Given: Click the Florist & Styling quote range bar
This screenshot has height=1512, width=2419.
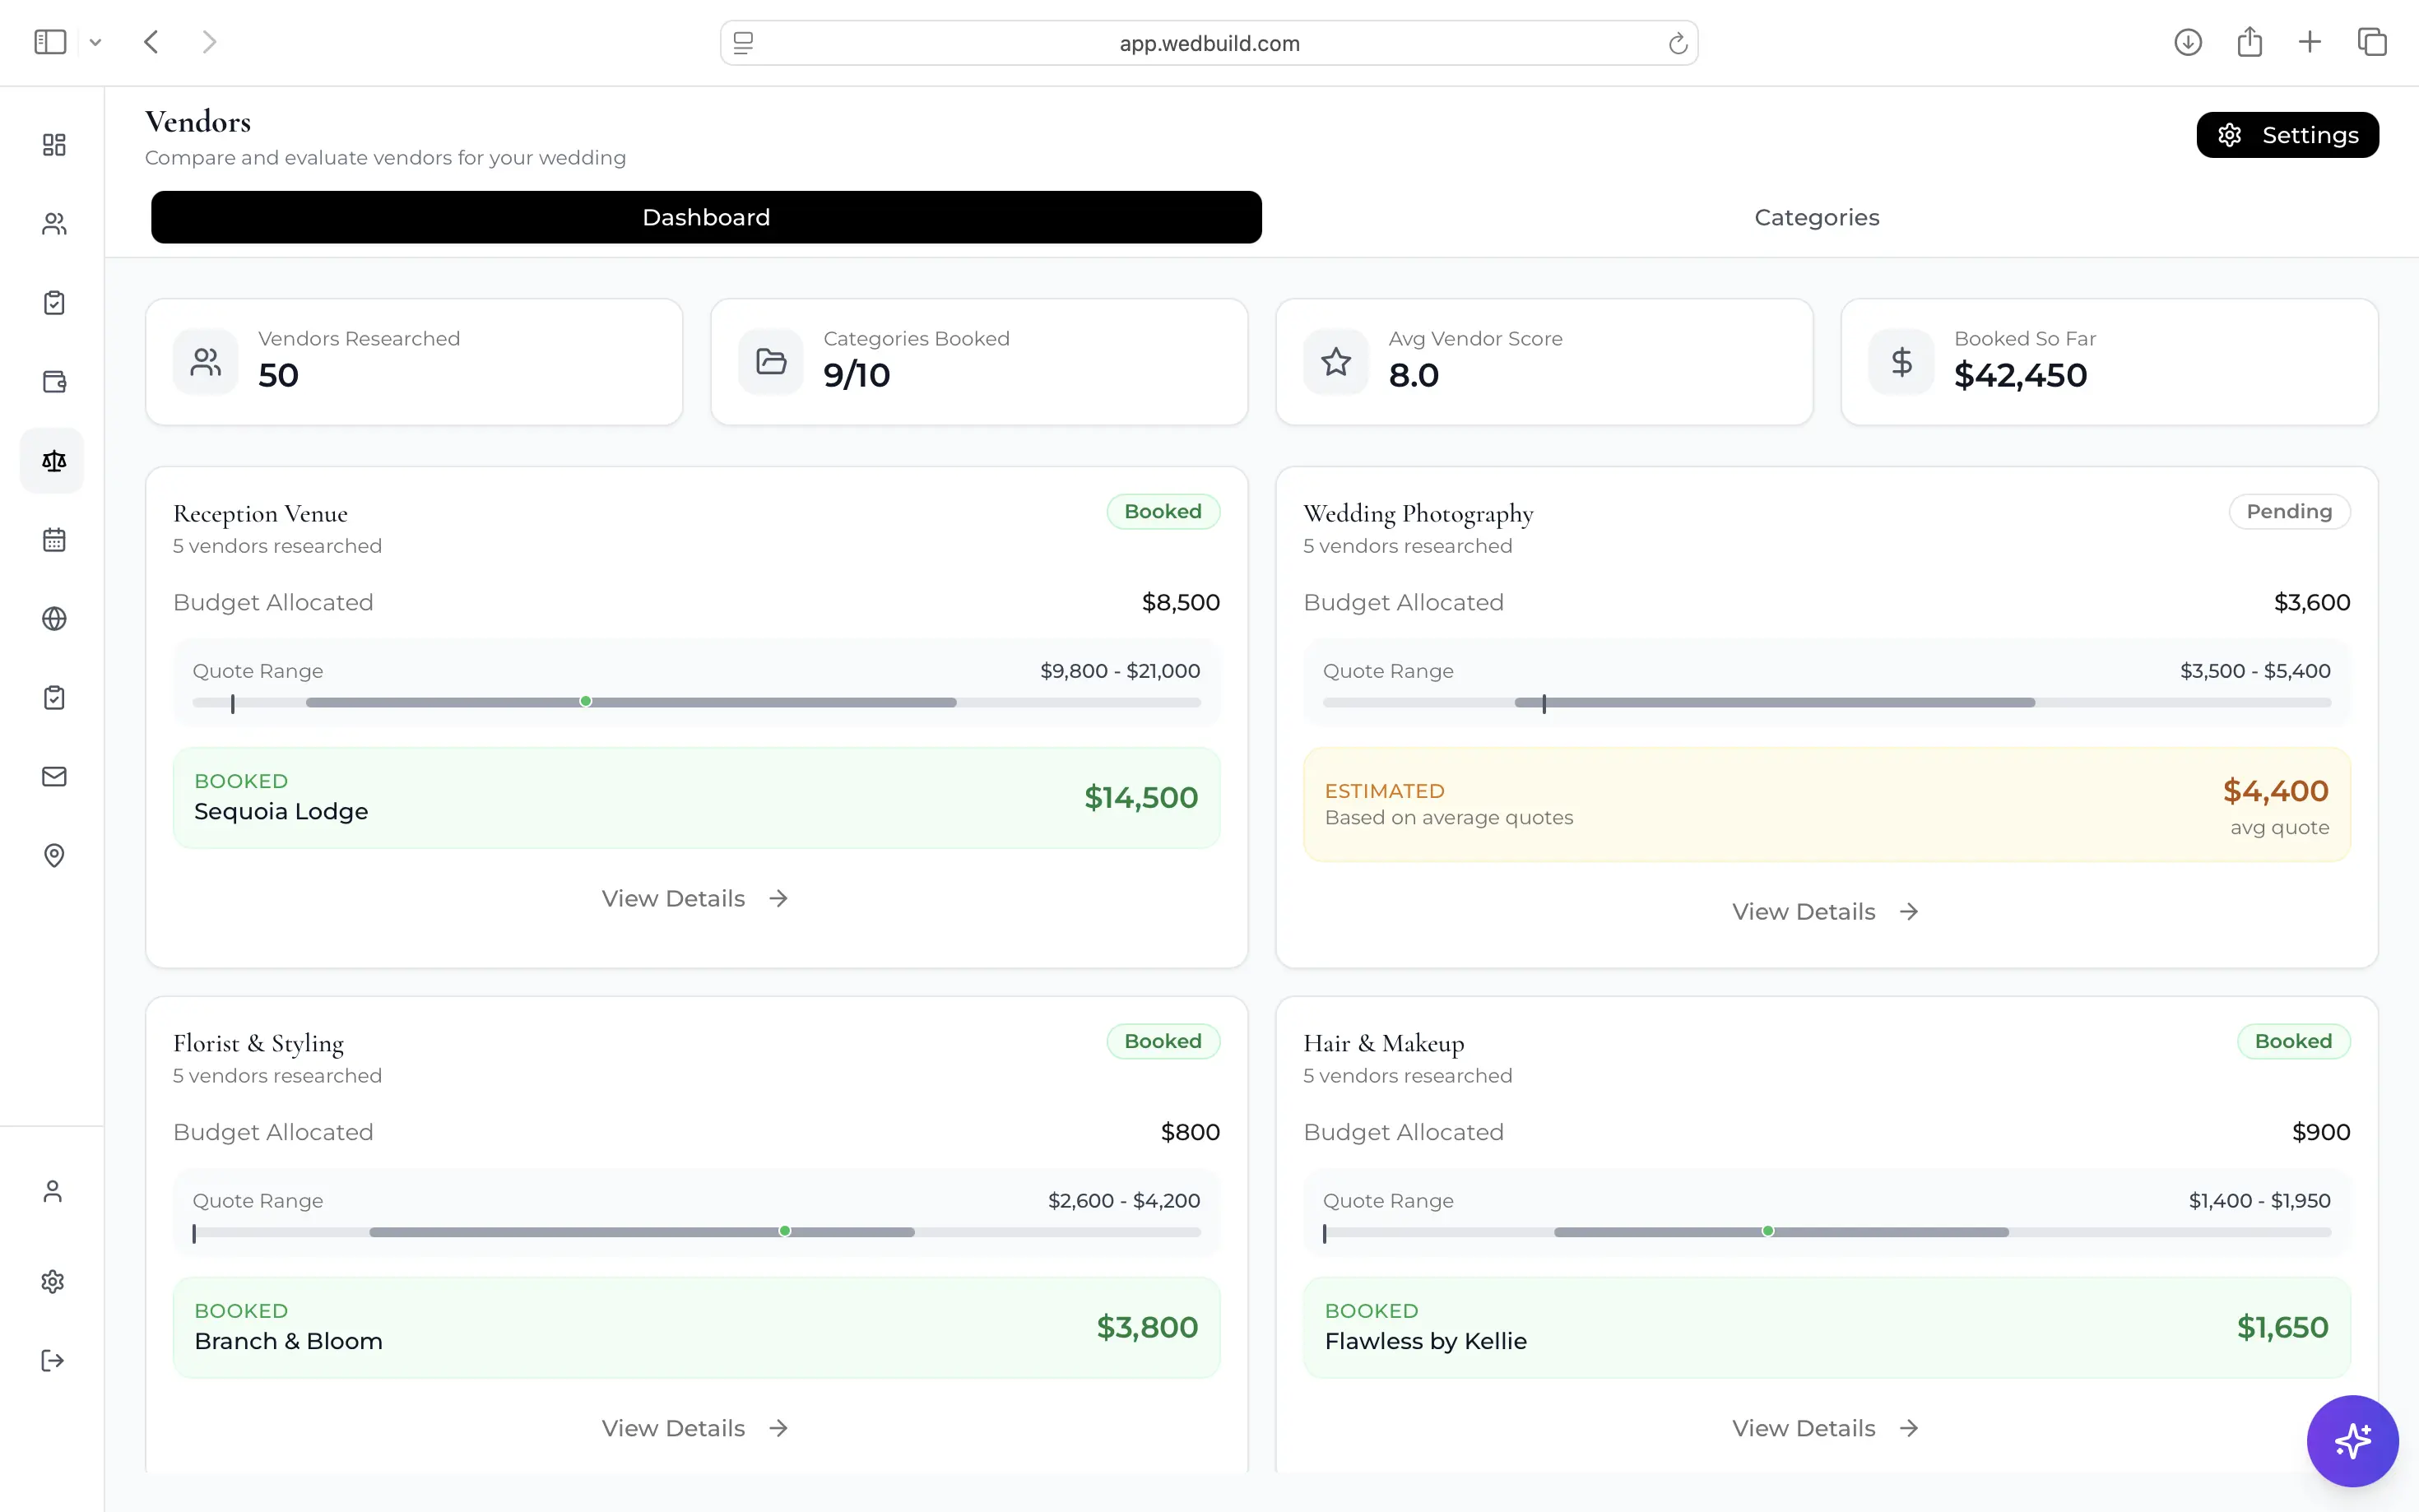Looking at the screenshot, I should (696, 1232).
